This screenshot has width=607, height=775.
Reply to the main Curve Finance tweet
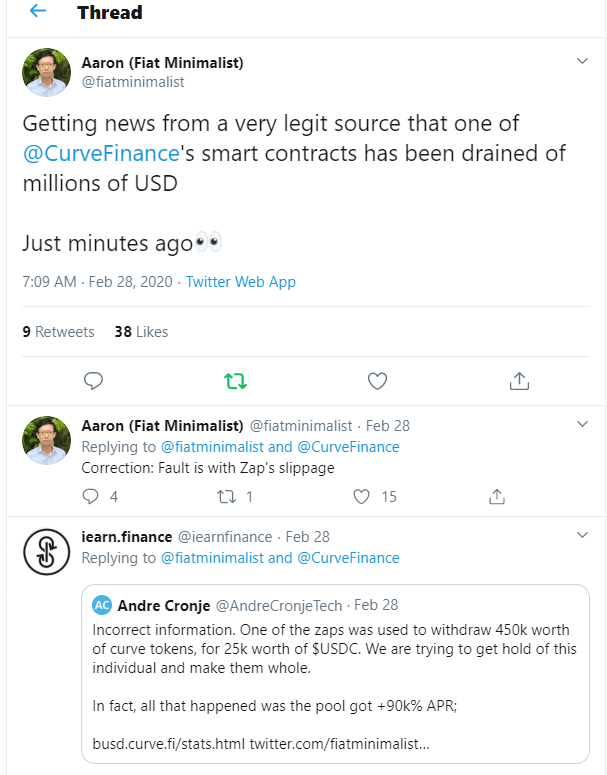pyautogui.click(x=94, y=381)
